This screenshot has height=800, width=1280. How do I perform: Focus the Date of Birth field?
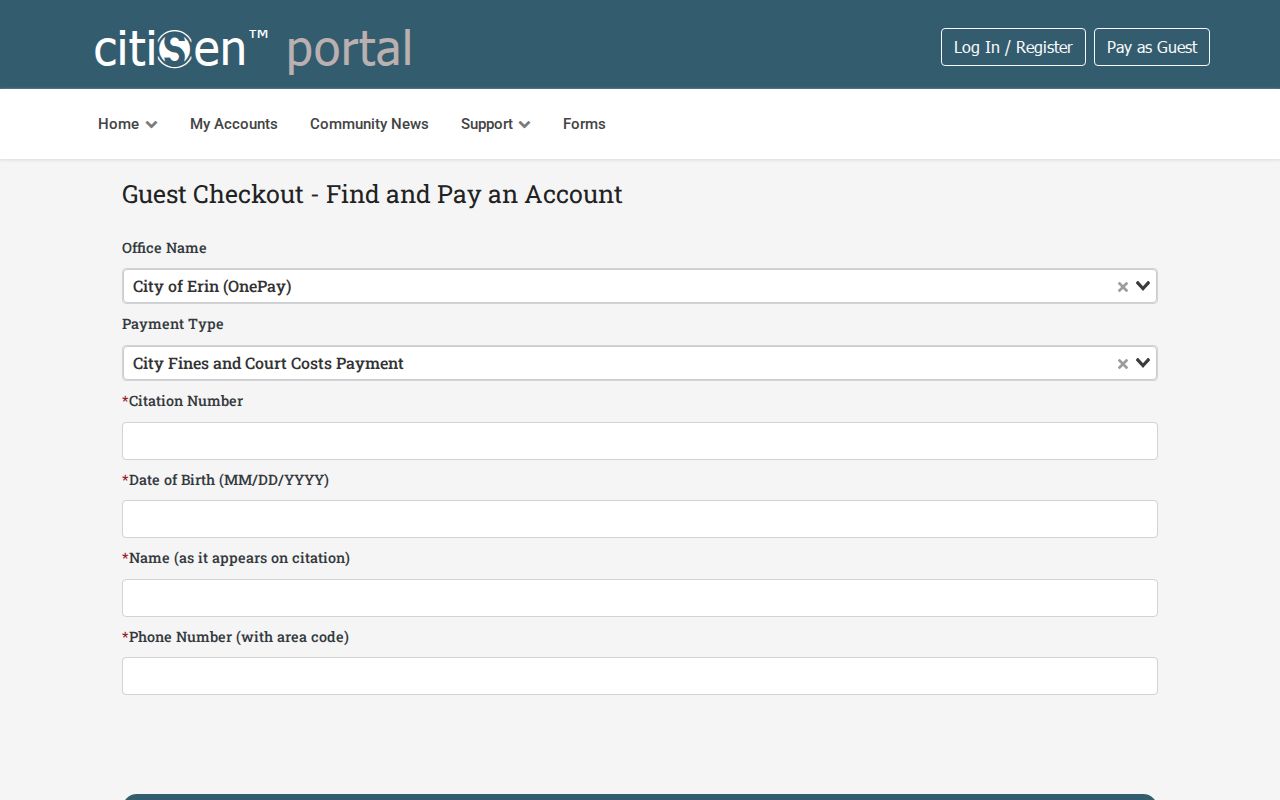(640, 519)
